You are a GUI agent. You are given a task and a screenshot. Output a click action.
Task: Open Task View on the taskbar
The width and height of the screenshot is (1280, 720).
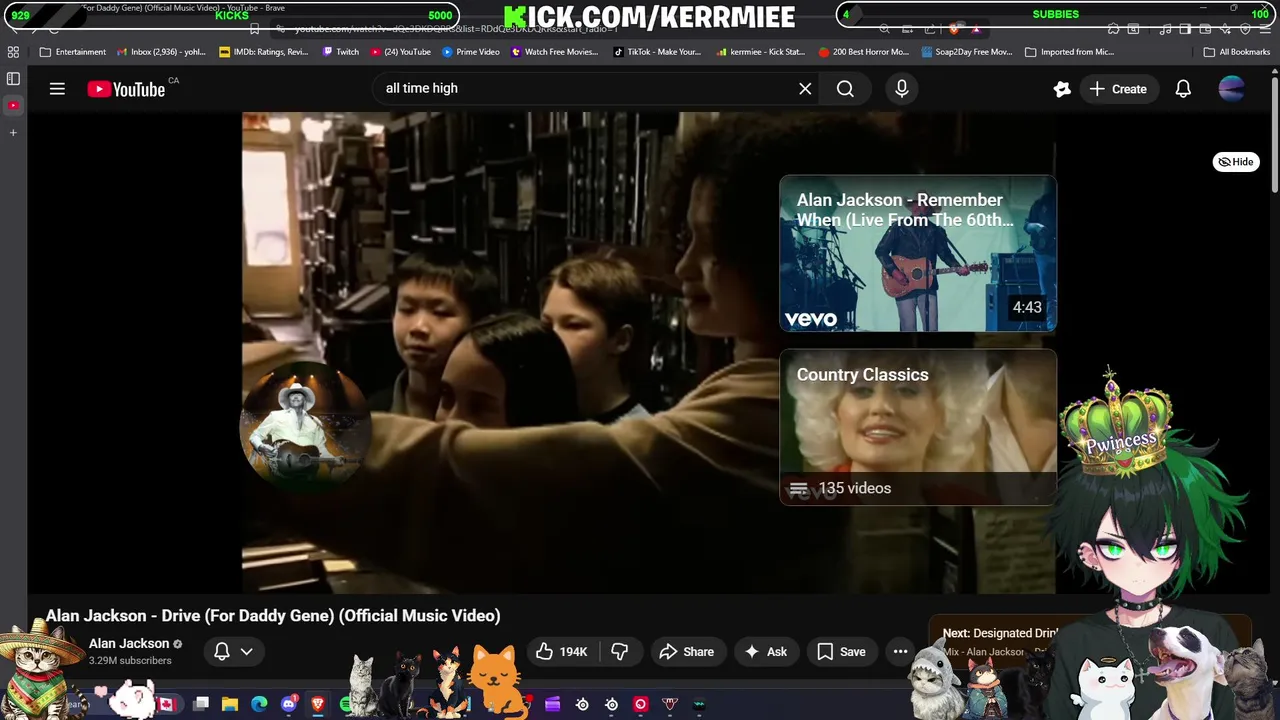pos(201,704)
